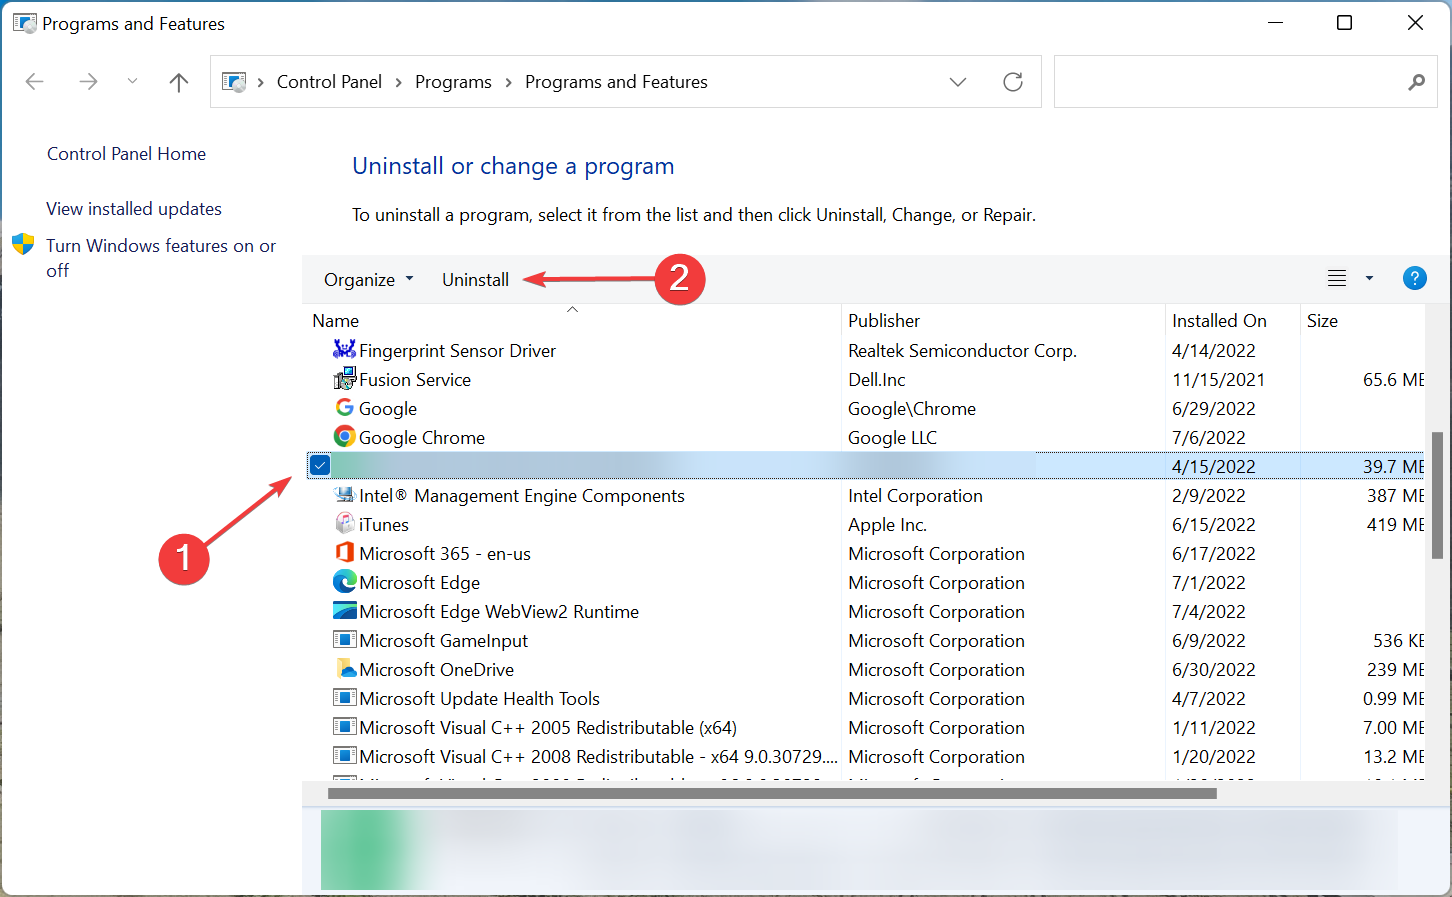The image size is (1452, 897).
Task: Maximize the Programs and Features window
Action: click(1344, 23)
